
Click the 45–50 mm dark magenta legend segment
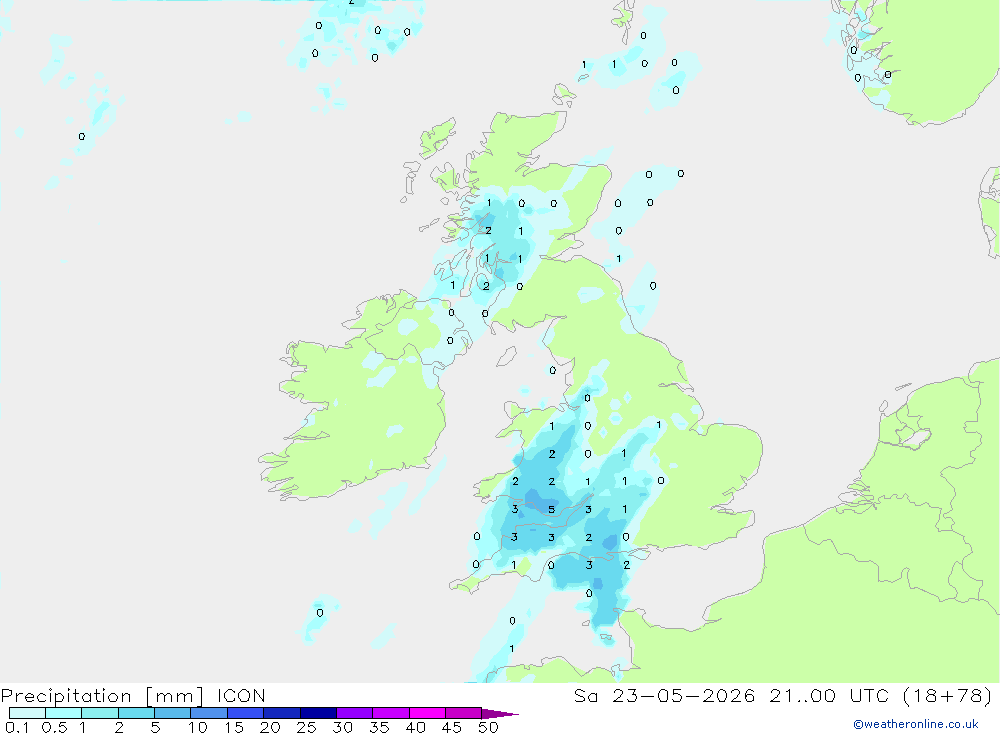coord(464,713)
